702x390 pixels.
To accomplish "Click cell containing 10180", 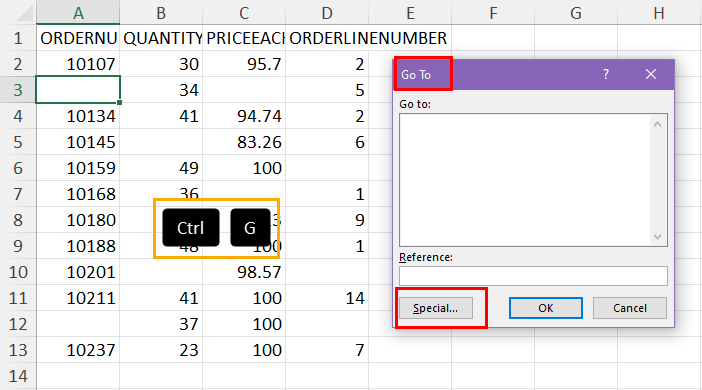I will pos(78,220).
